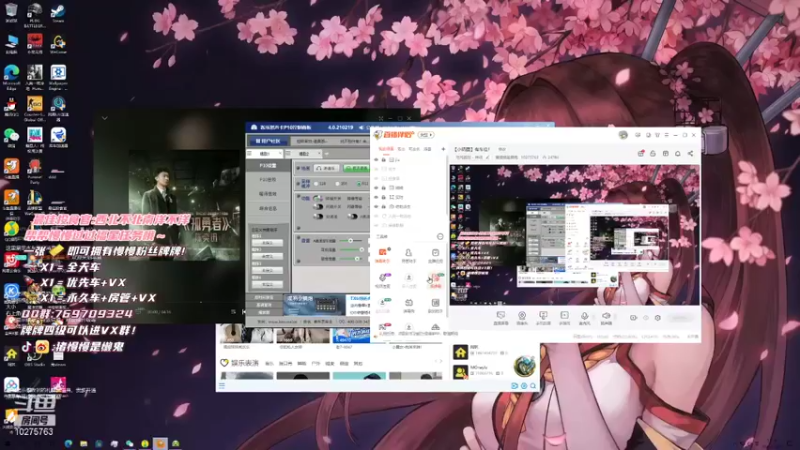Toggle eye visibility of the top source row

coord(377,160)
